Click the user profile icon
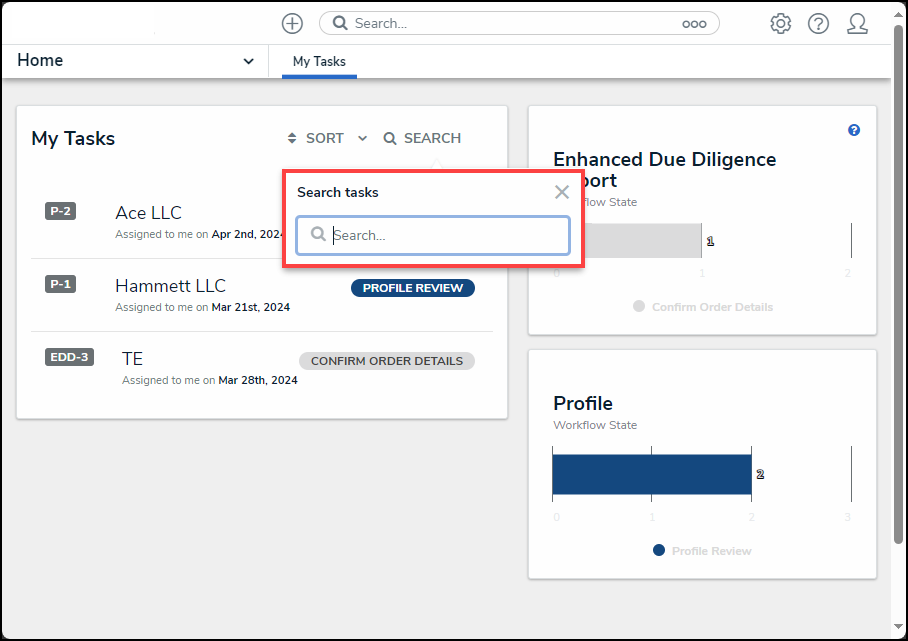This screenshot has width=908, height=641. pos(857,23)
